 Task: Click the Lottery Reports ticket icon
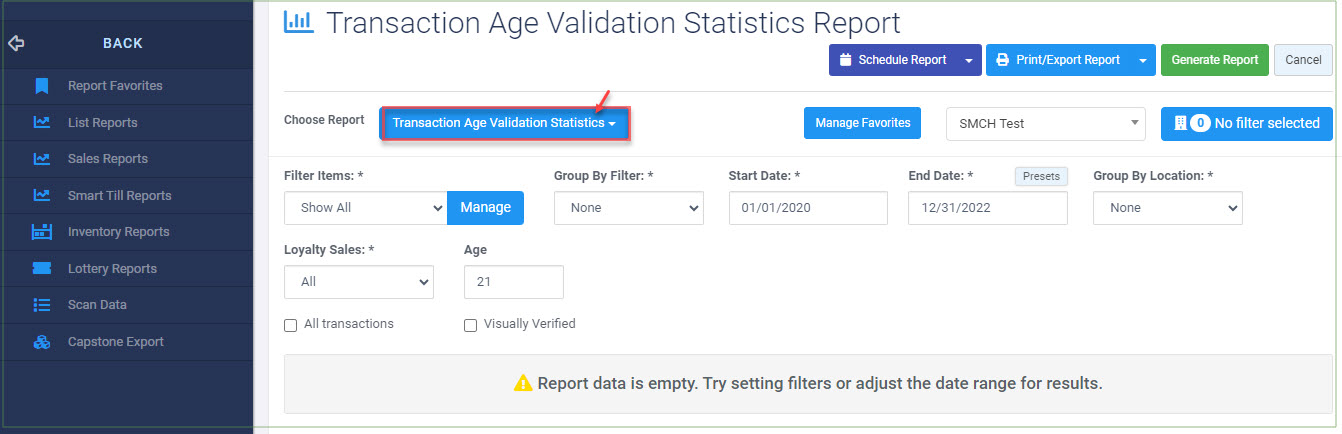[x=42, y=268]
